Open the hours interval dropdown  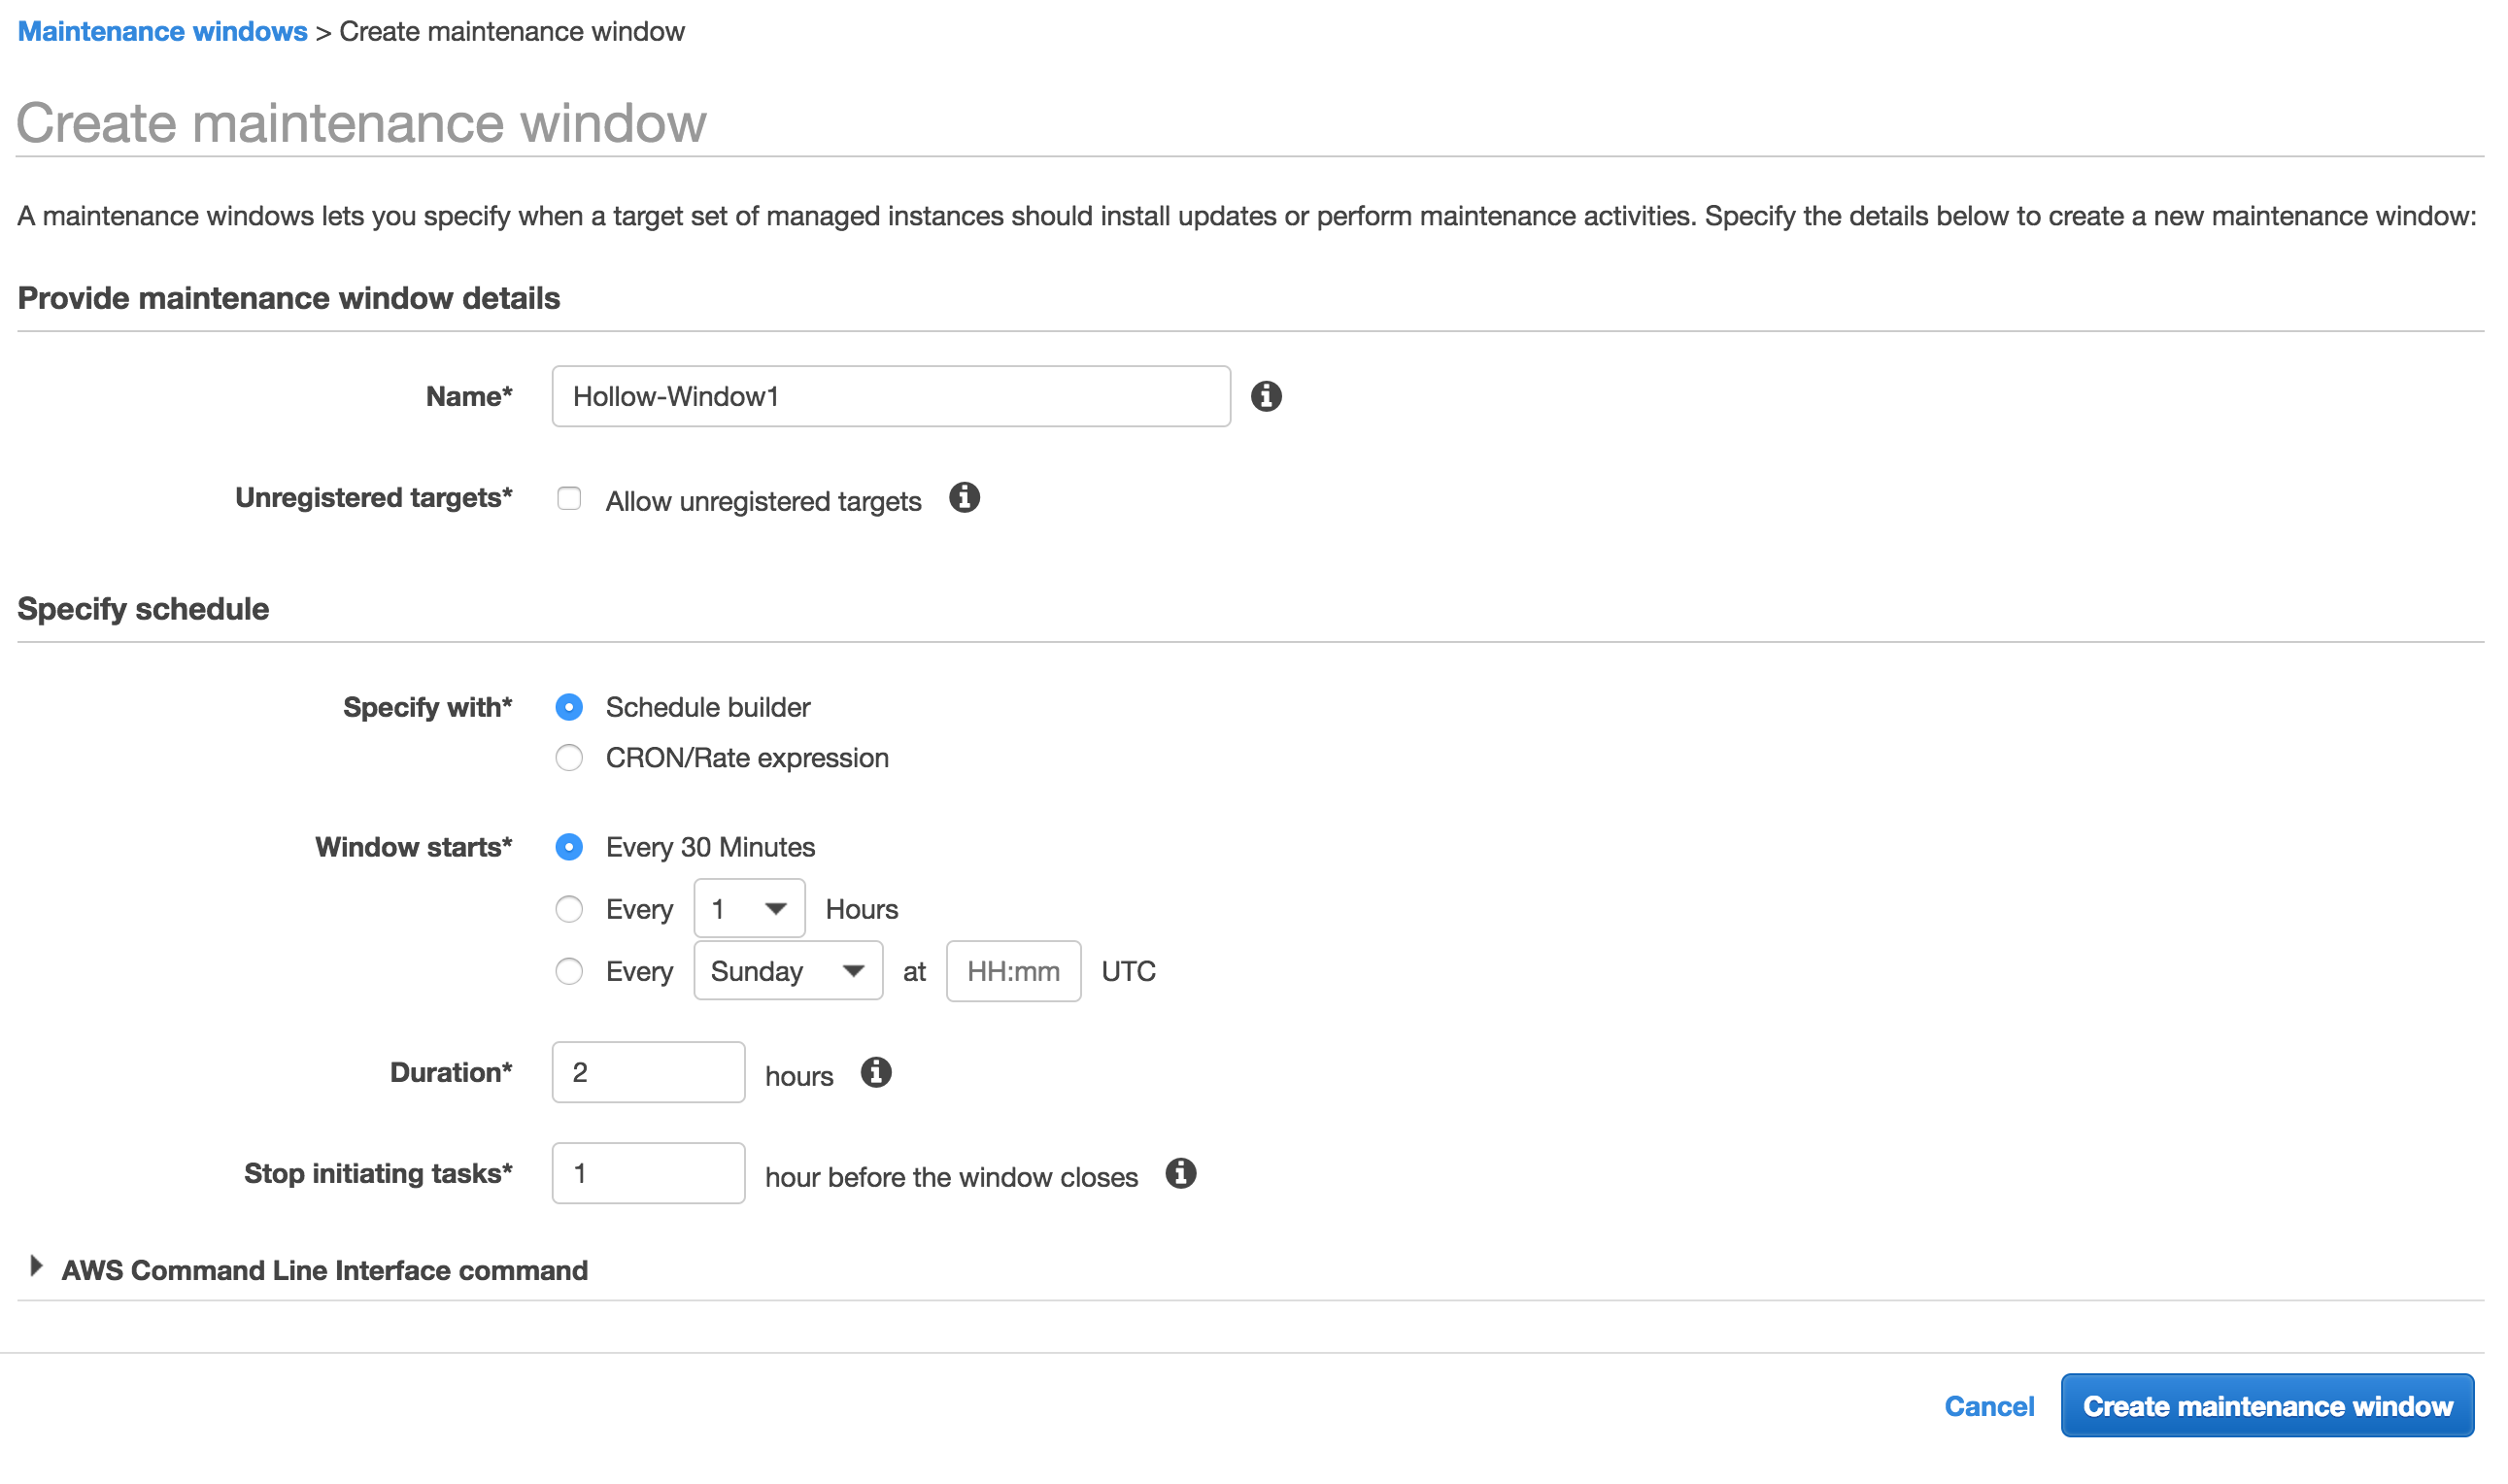tap(749, 909)
